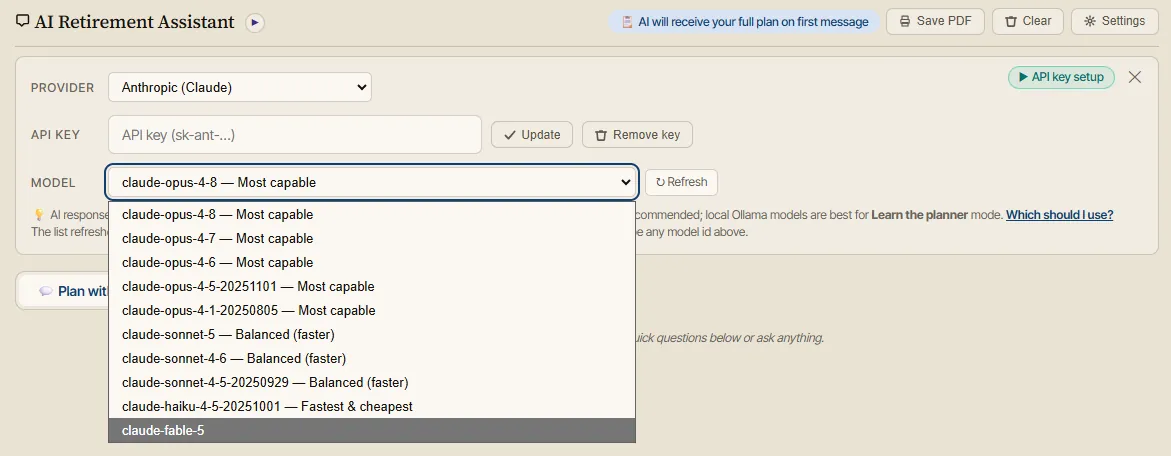Image resolution: width=1171 pixels, height=456 pixels.
Task: Choose claude-opus-4-1-20250805 model
Action: (372, 310)
